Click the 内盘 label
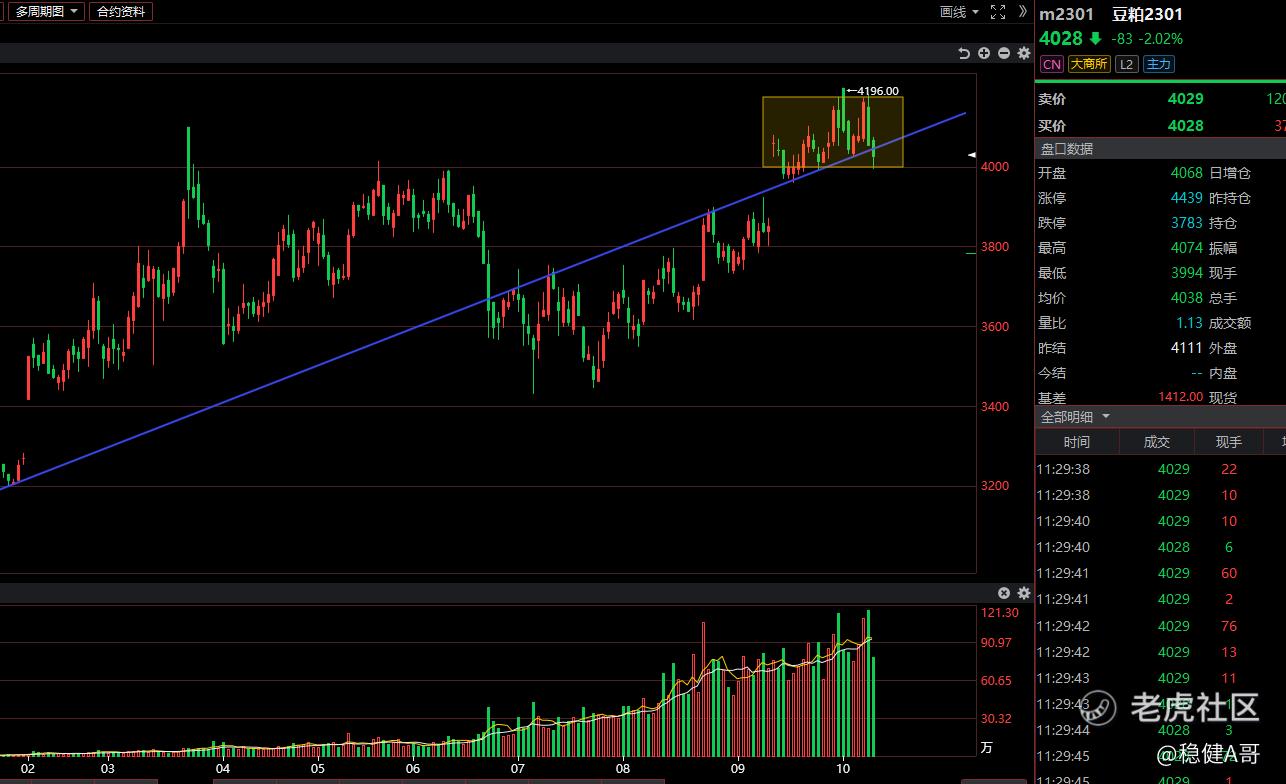Viewport: 1286px width, 784px height. point(1223,373)
